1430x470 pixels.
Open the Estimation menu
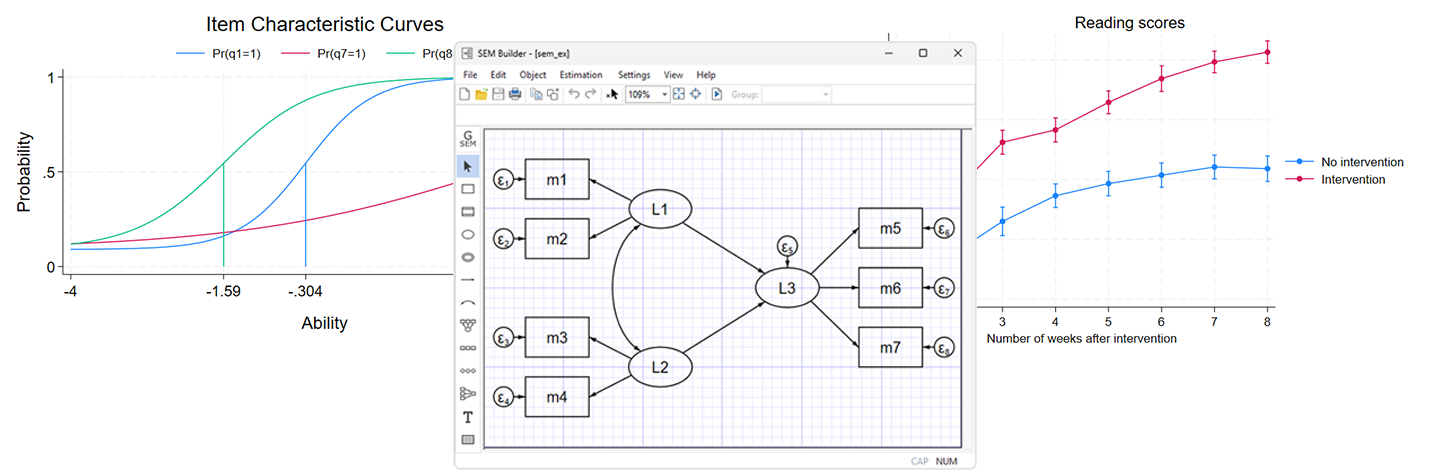pos(580,75)
